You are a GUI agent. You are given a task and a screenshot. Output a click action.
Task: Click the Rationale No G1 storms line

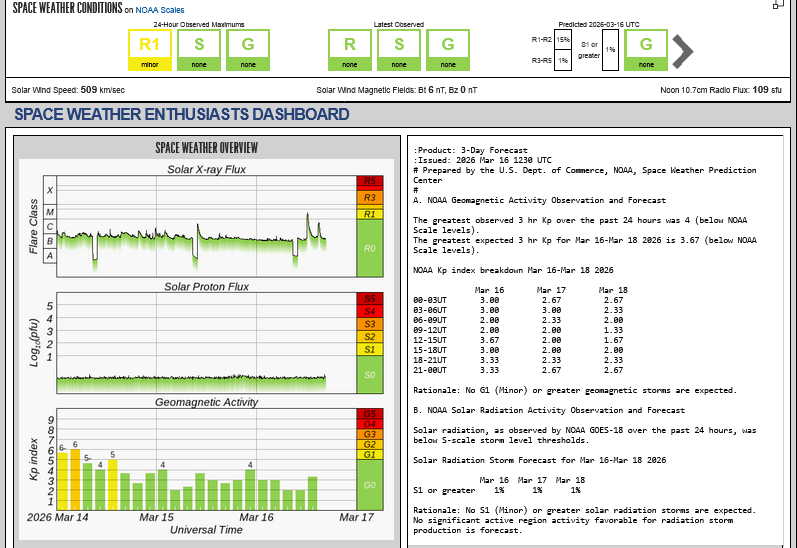click(575, 390)
